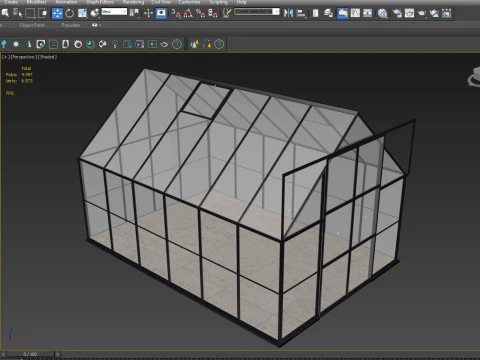Open Render Setup
This screenshot has width=480, height=360.
tap(397, 13)
